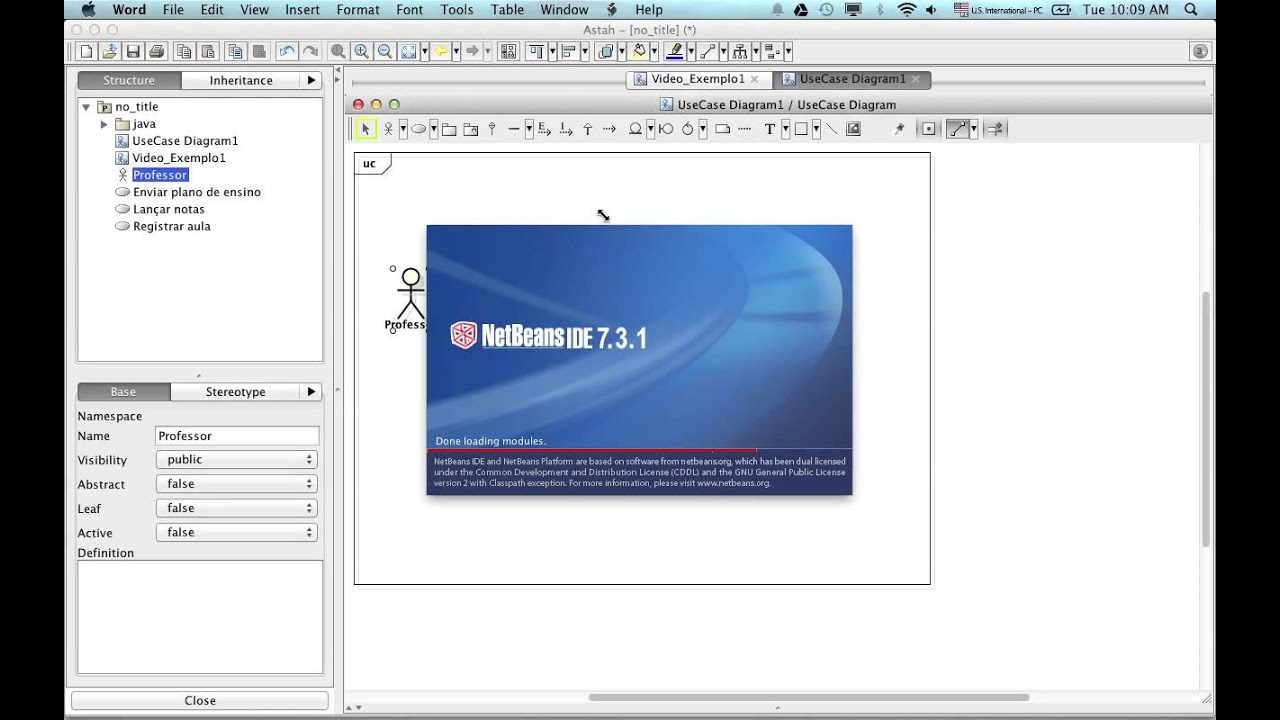Viewport: 1280px width, 720px height.
Task: Switch to the UseCase Diagram1 tab
Action: click(x=852, y=79)
